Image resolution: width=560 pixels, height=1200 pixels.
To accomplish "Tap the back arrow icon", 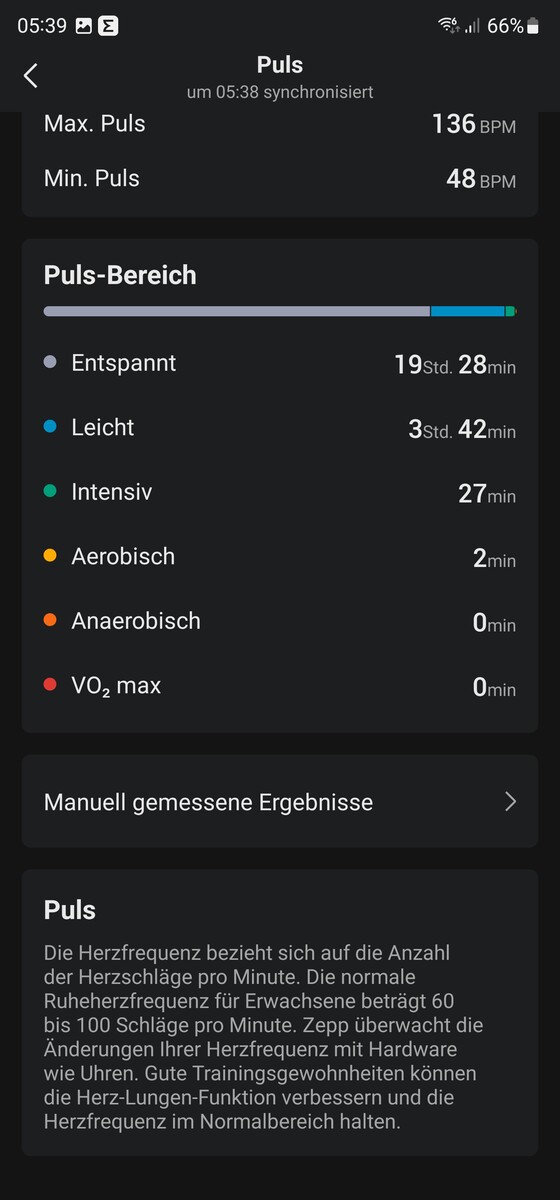I will [x=31, y=75].
